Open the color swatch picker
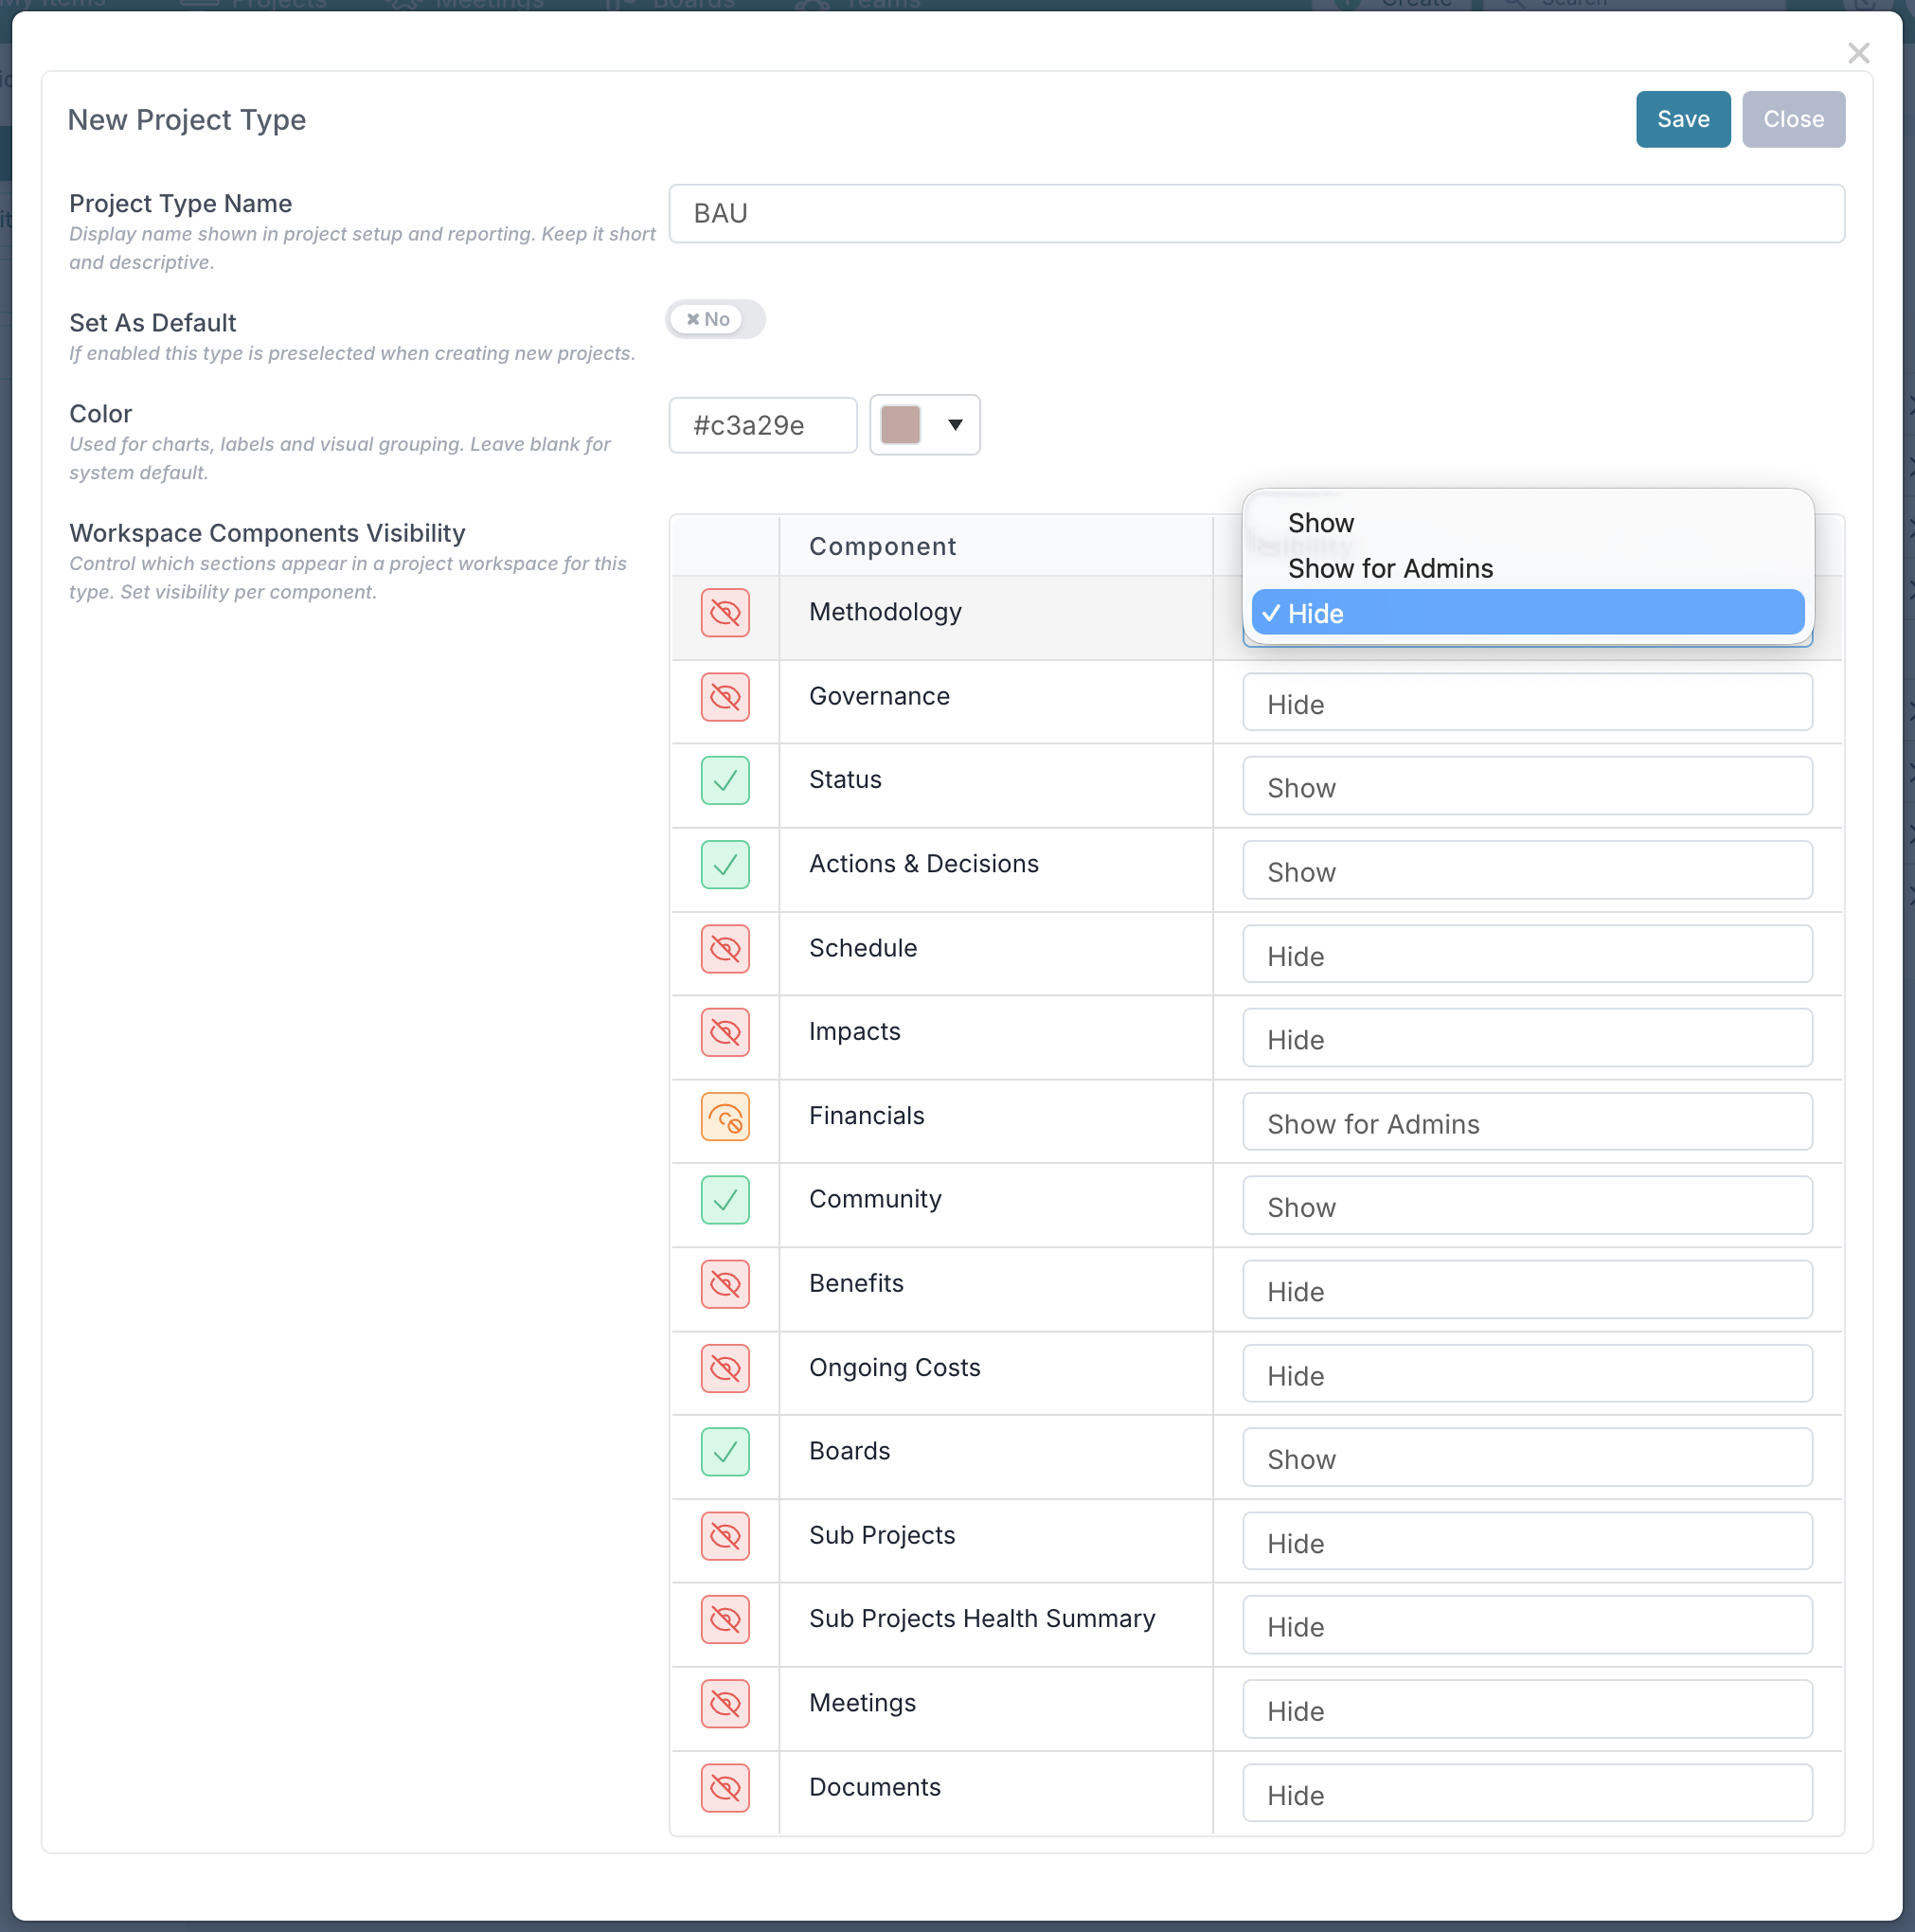This screenshot has width=1915, height=1932. (x=924, y=425)
